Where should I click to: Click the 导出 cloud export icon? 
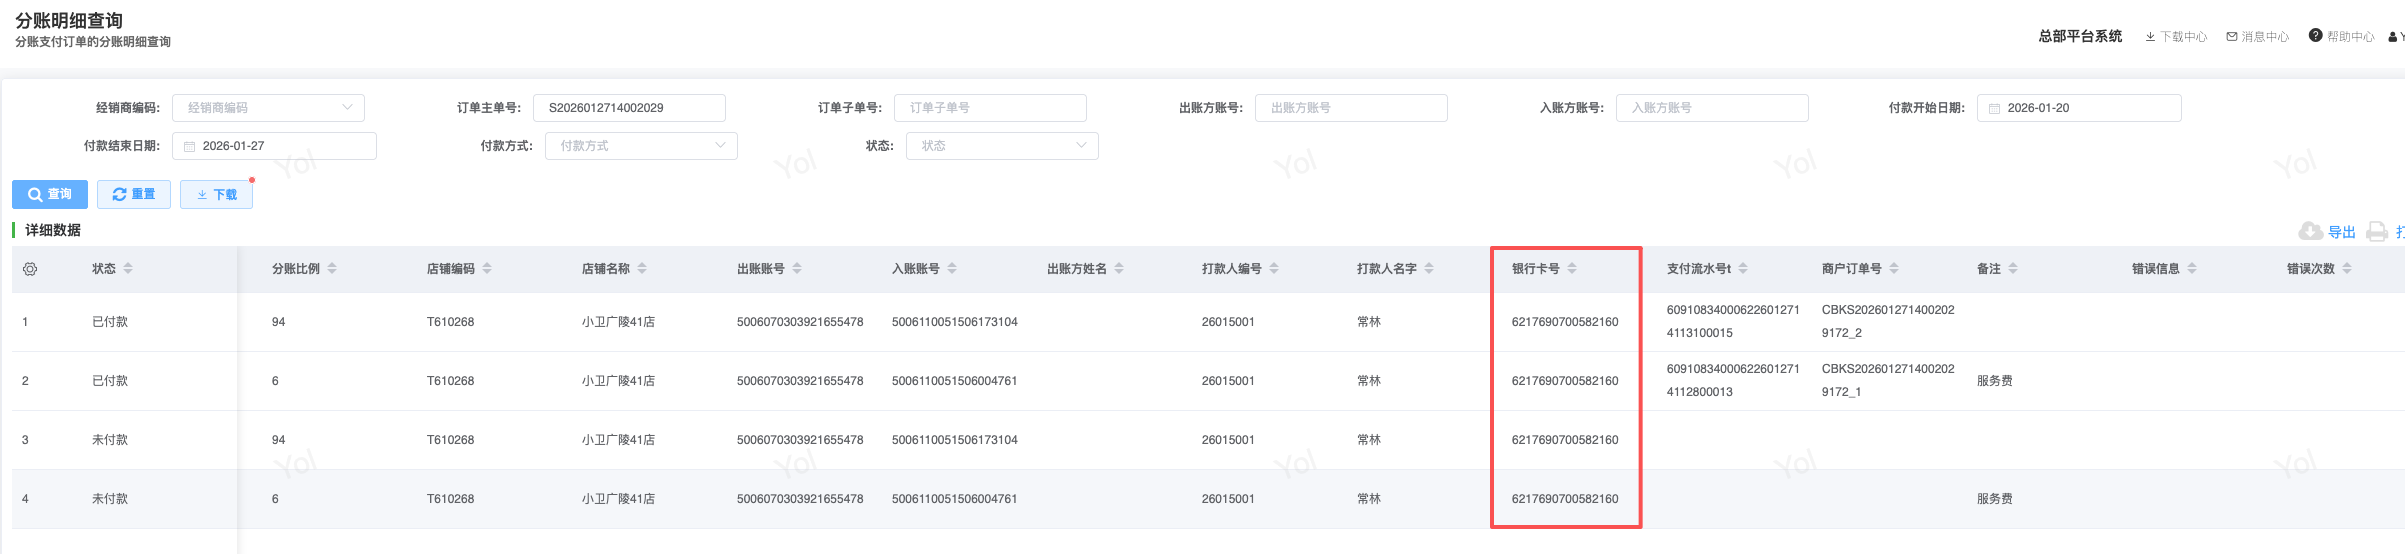coord(2311,232)
